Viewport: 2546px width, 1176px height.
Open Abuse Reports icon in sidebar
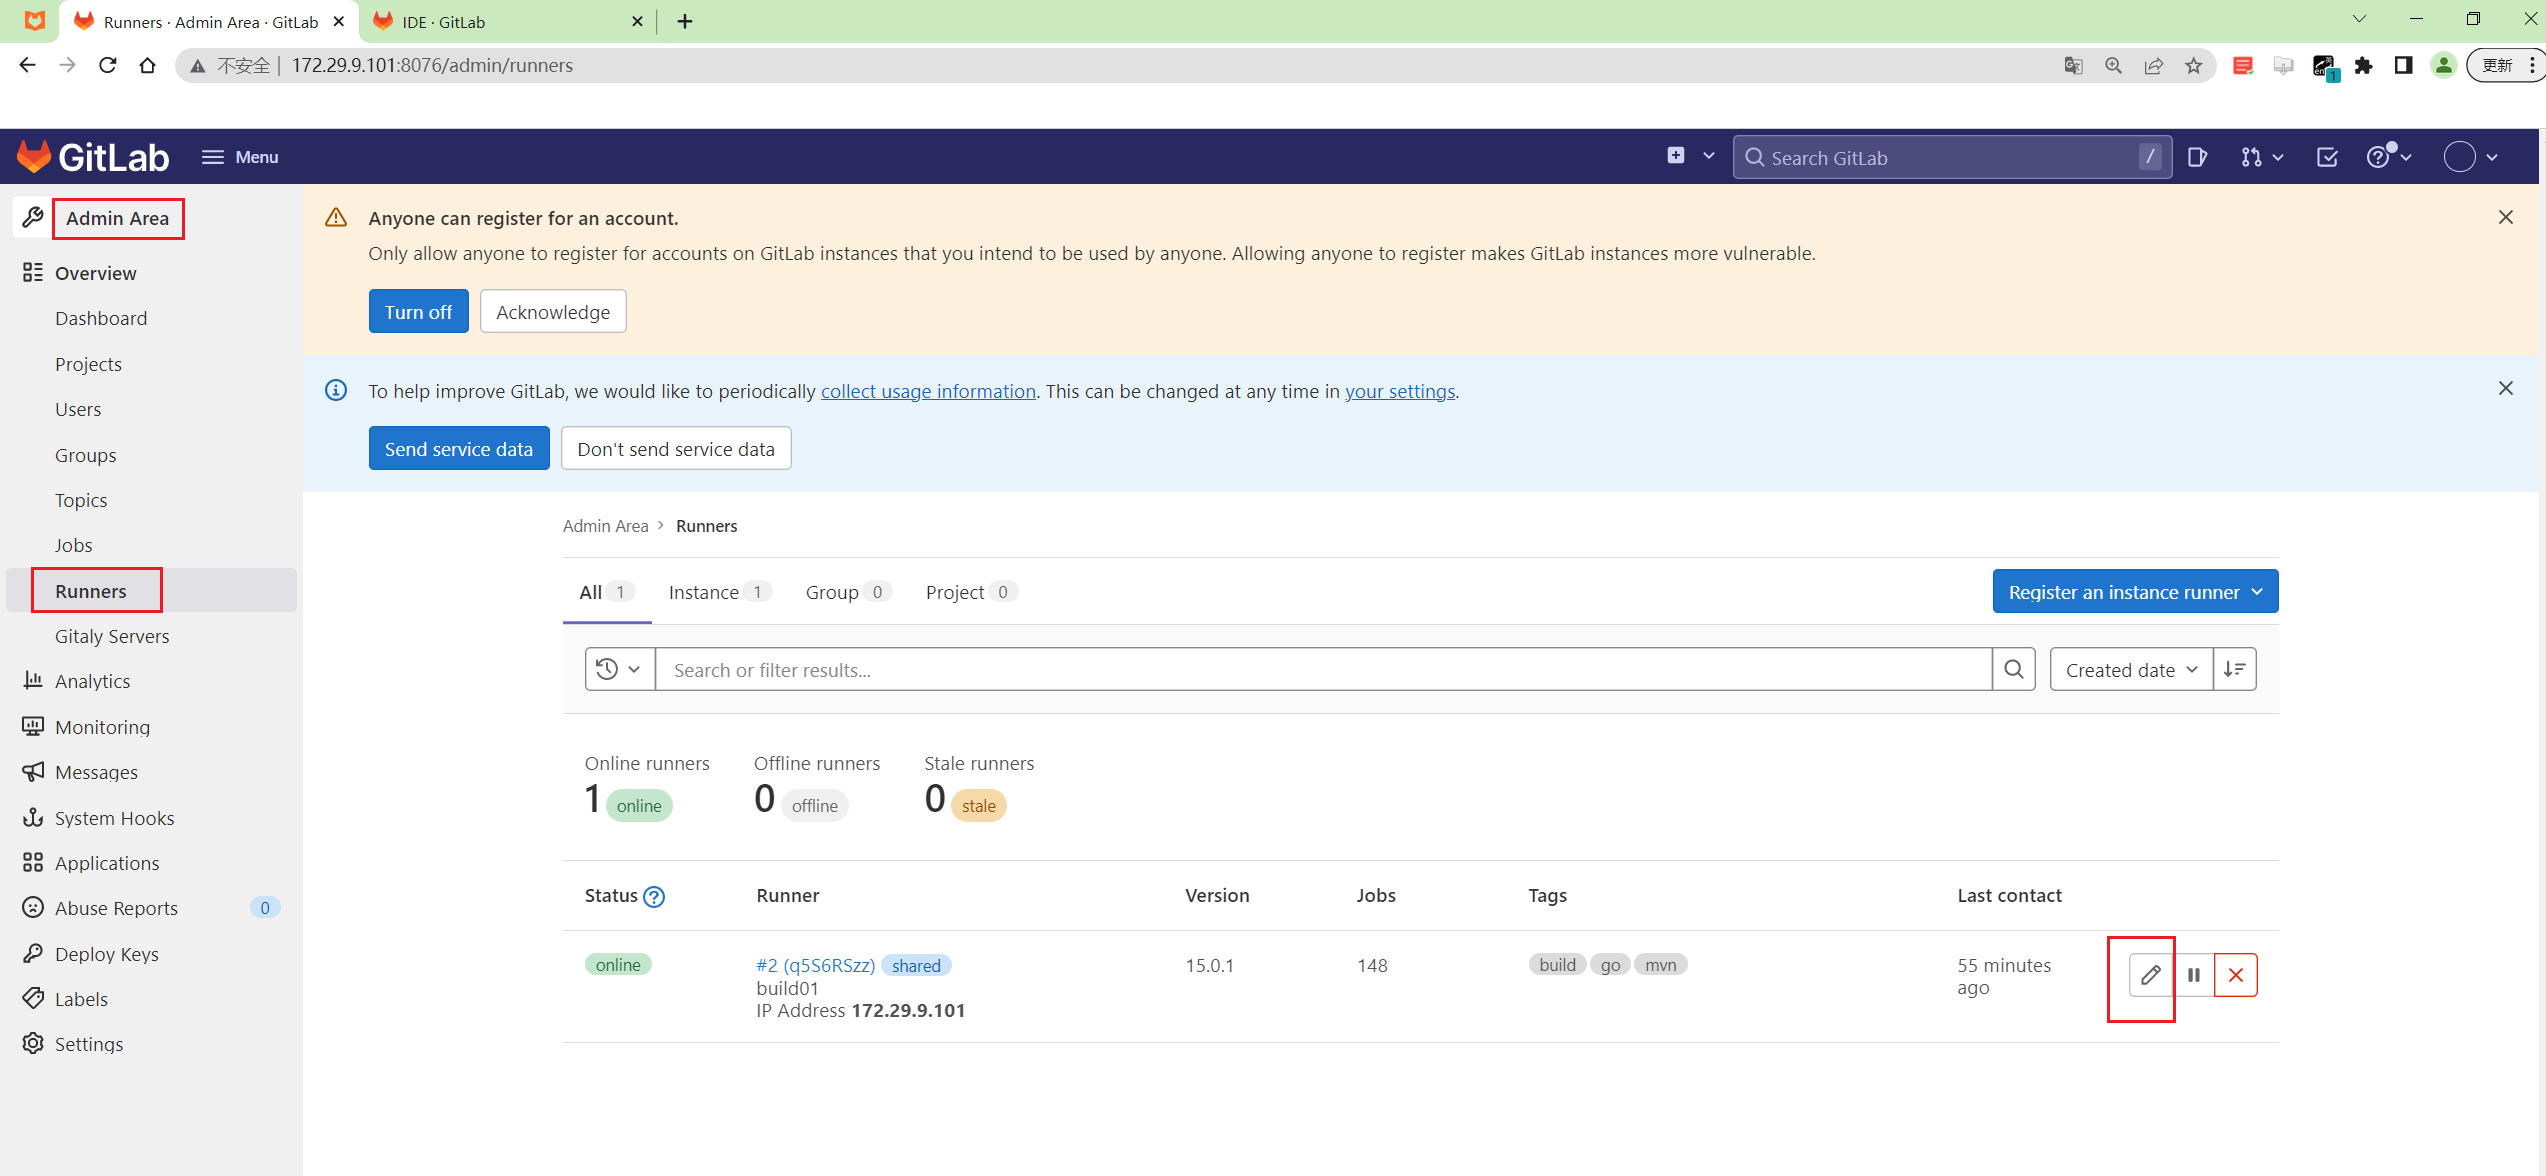tap(33, 907)
